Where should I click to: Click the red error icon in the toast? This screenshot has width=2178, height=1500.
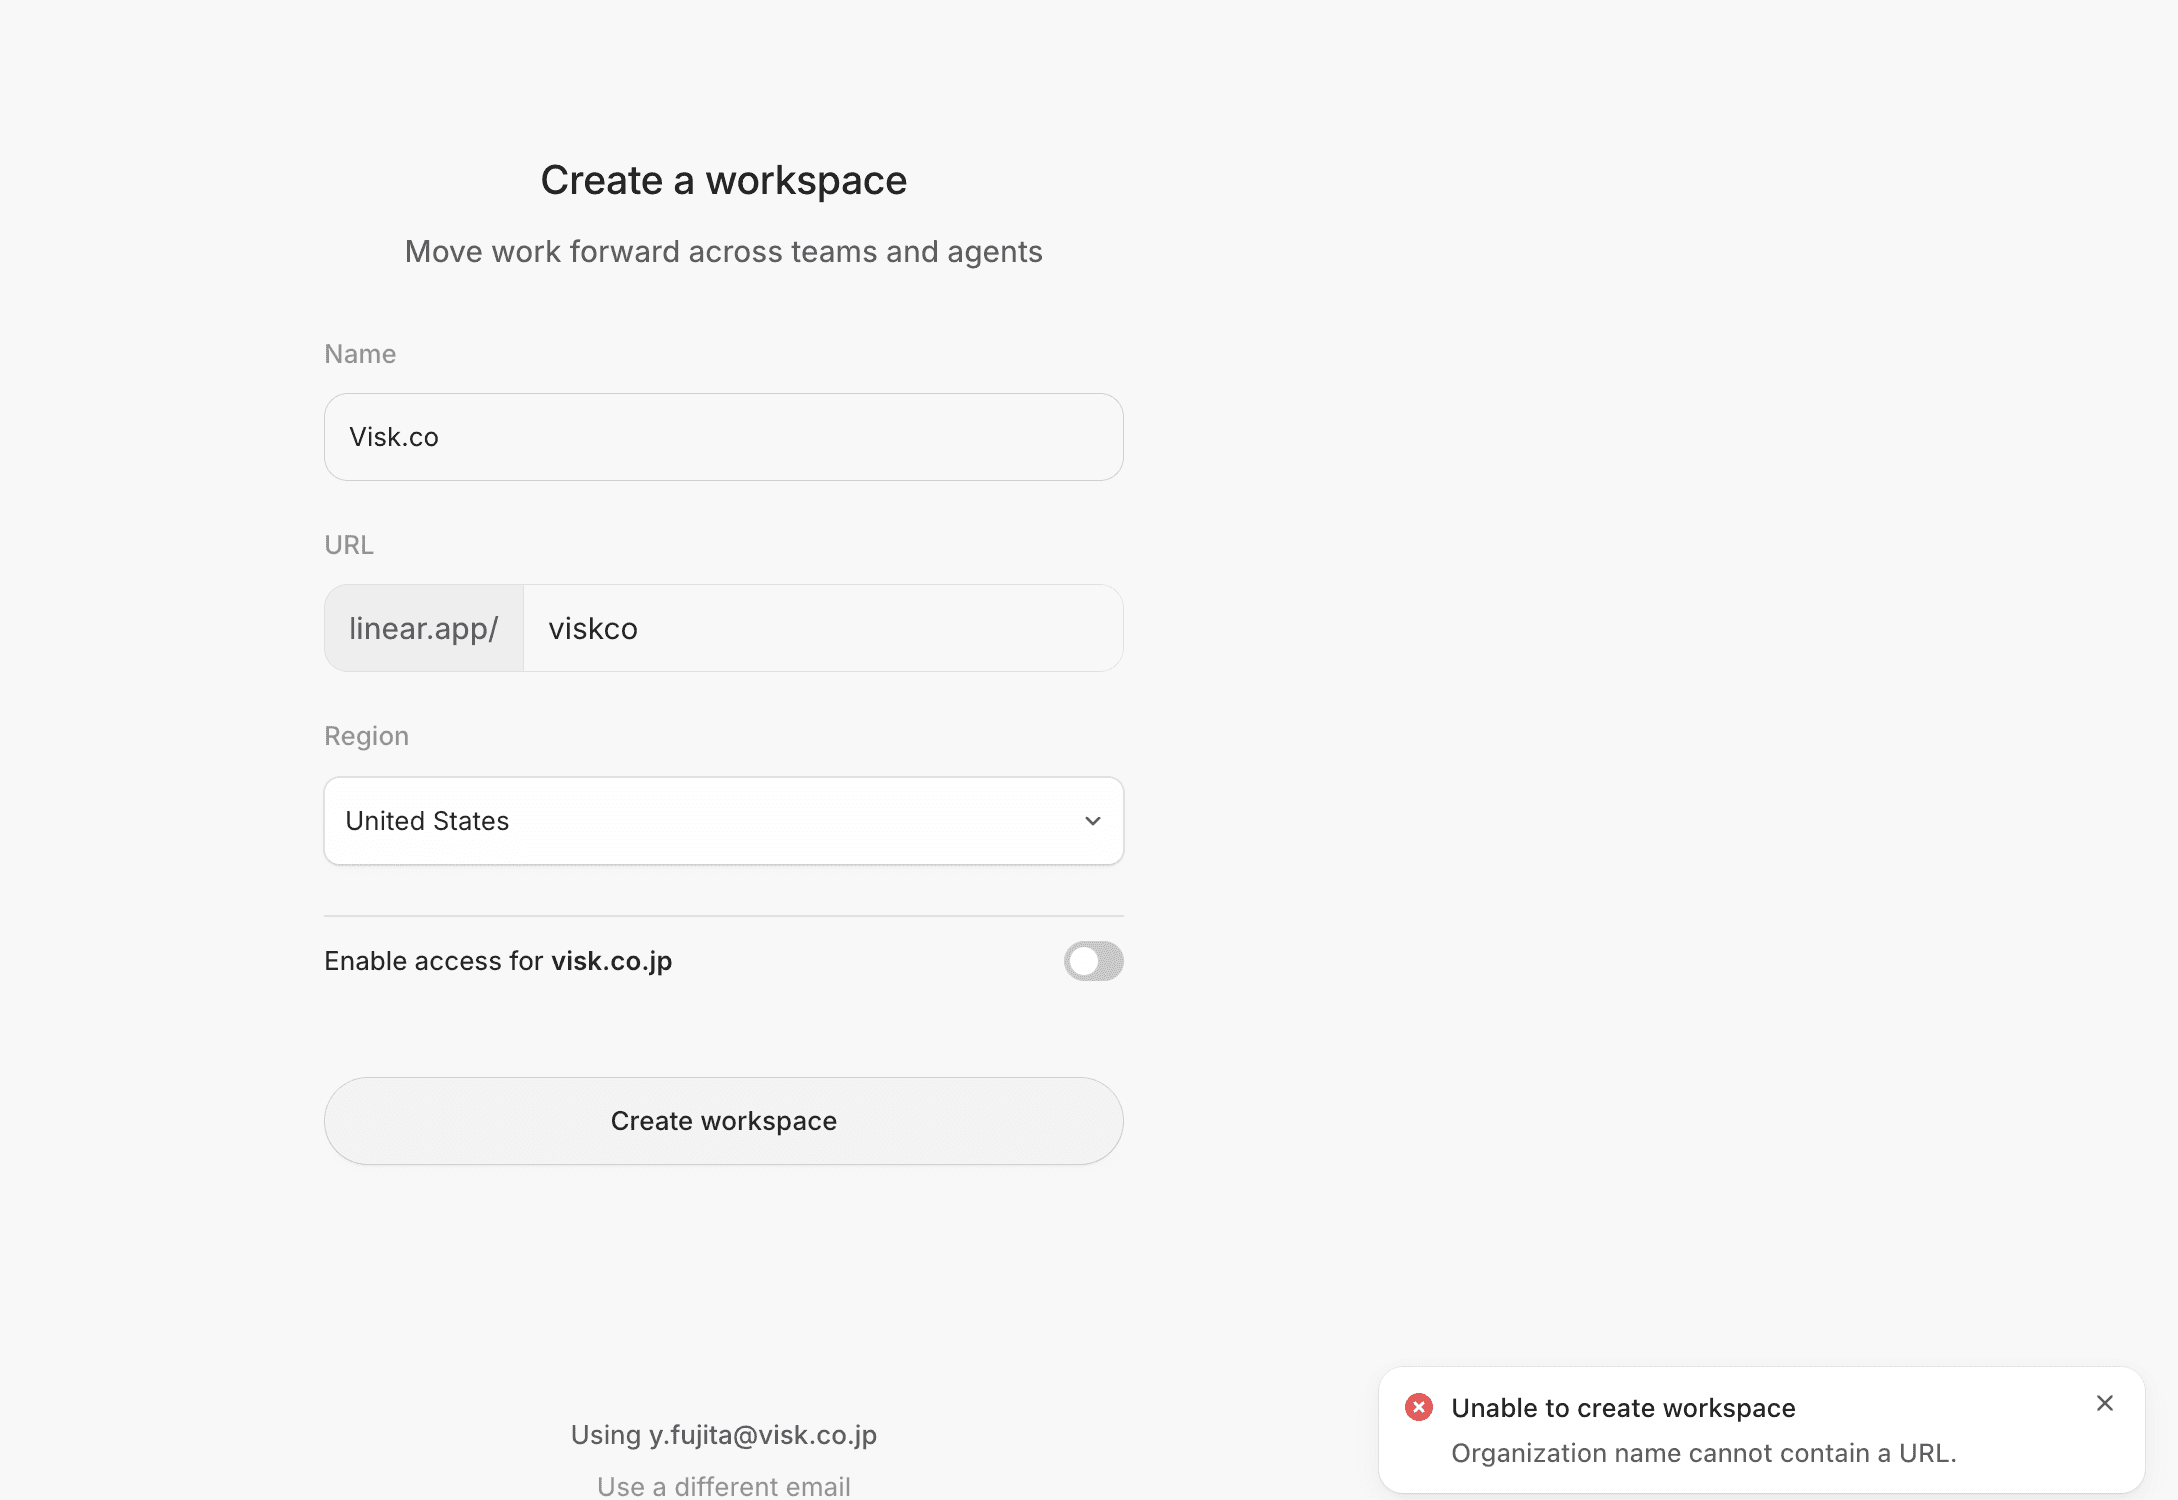point(1418,1407)
